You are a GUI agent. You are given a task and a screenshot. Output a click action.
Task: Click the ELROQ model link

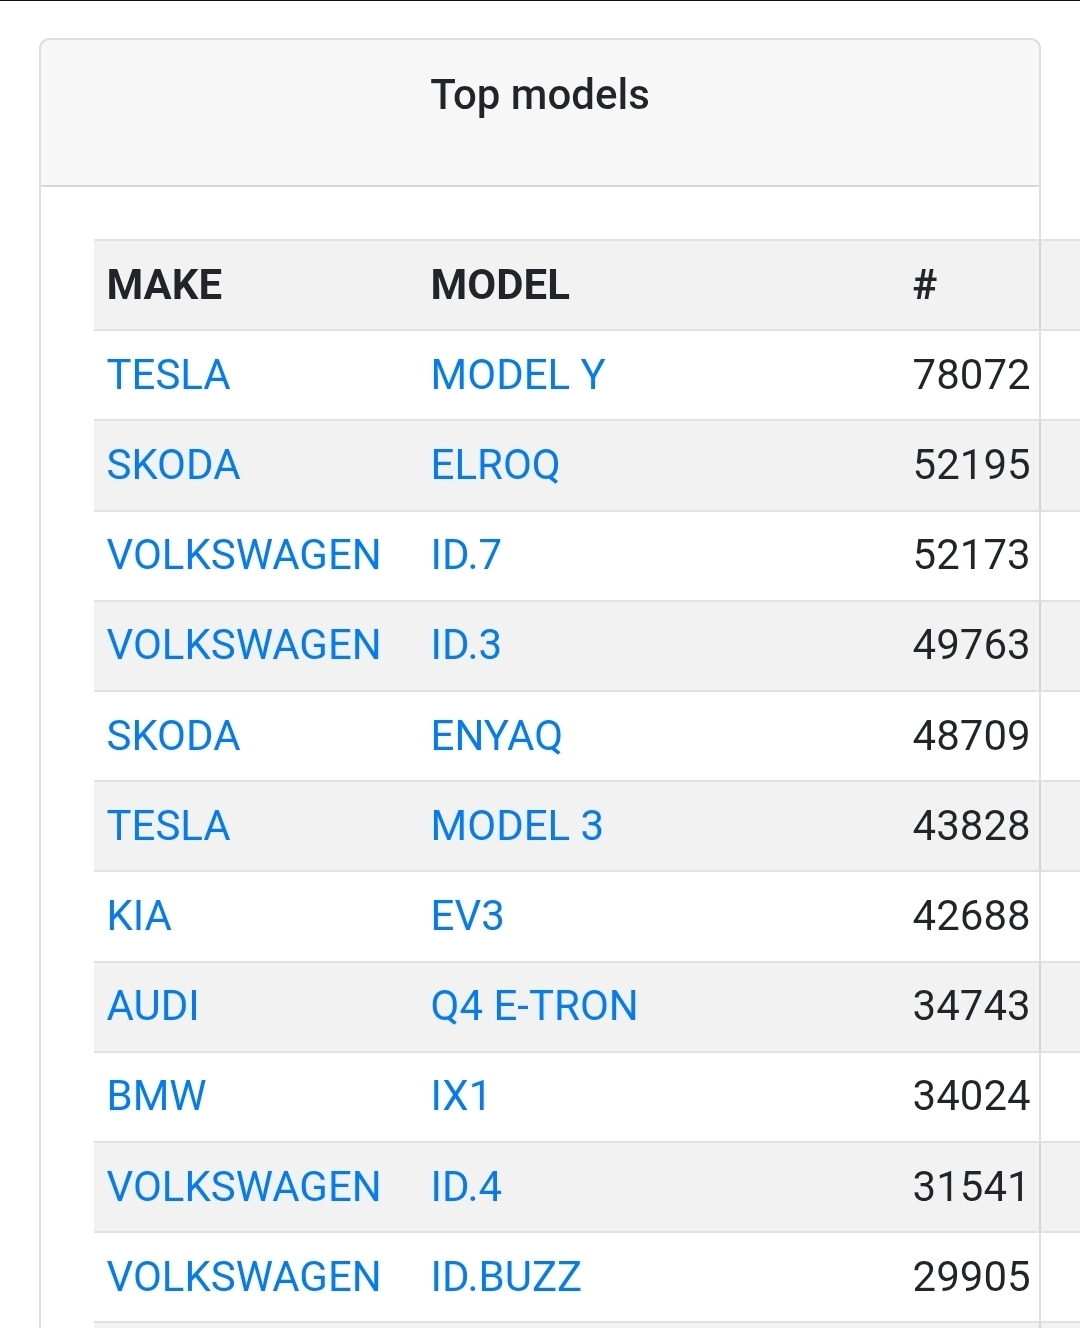[x=495, y=465]
